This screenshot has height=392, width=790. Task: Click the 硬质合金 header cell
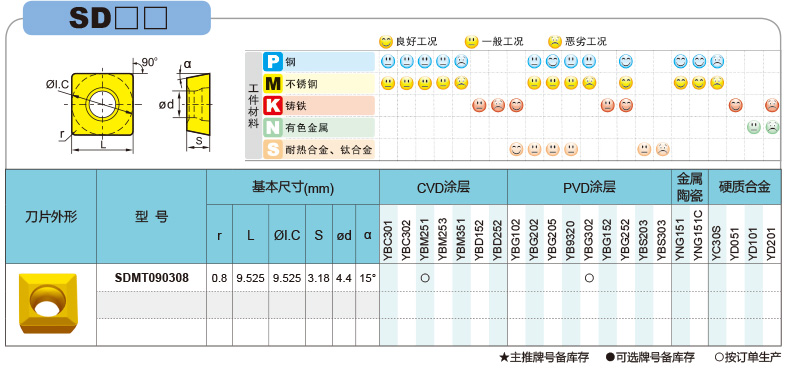(744, 187)
